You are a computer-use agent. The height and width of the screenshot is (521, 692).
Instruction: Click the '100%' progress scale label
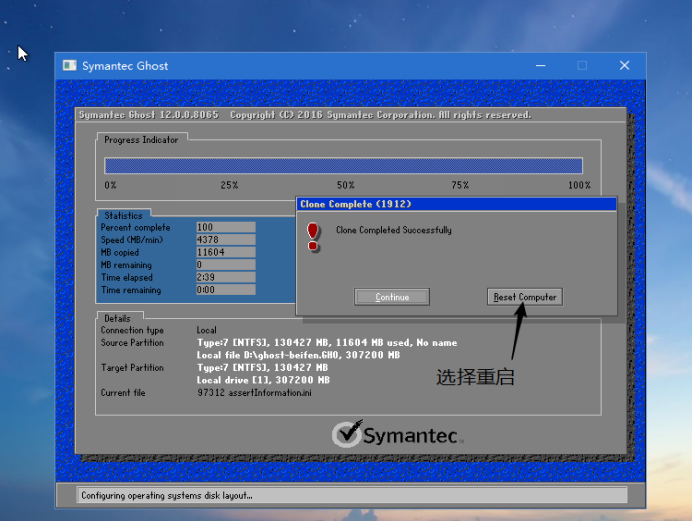coord(579,185)
